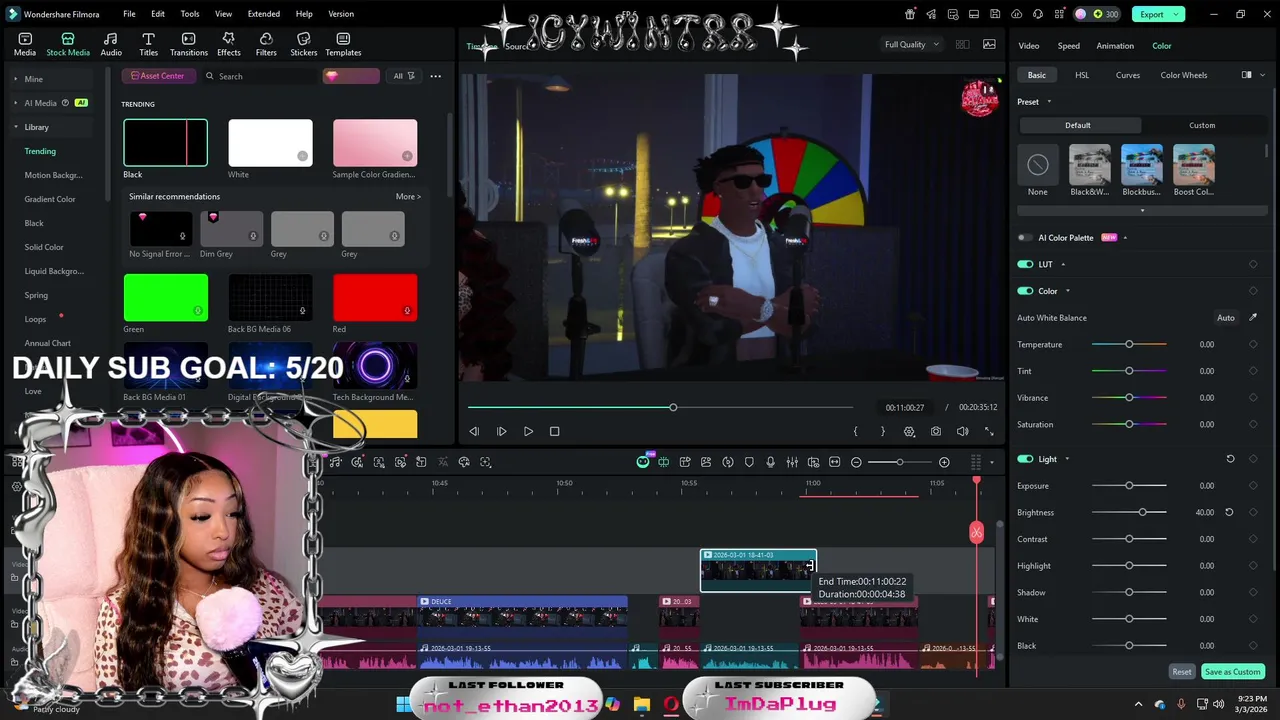
Task: Click the snapshot camera icon under preview
Action: click(935, 431)
